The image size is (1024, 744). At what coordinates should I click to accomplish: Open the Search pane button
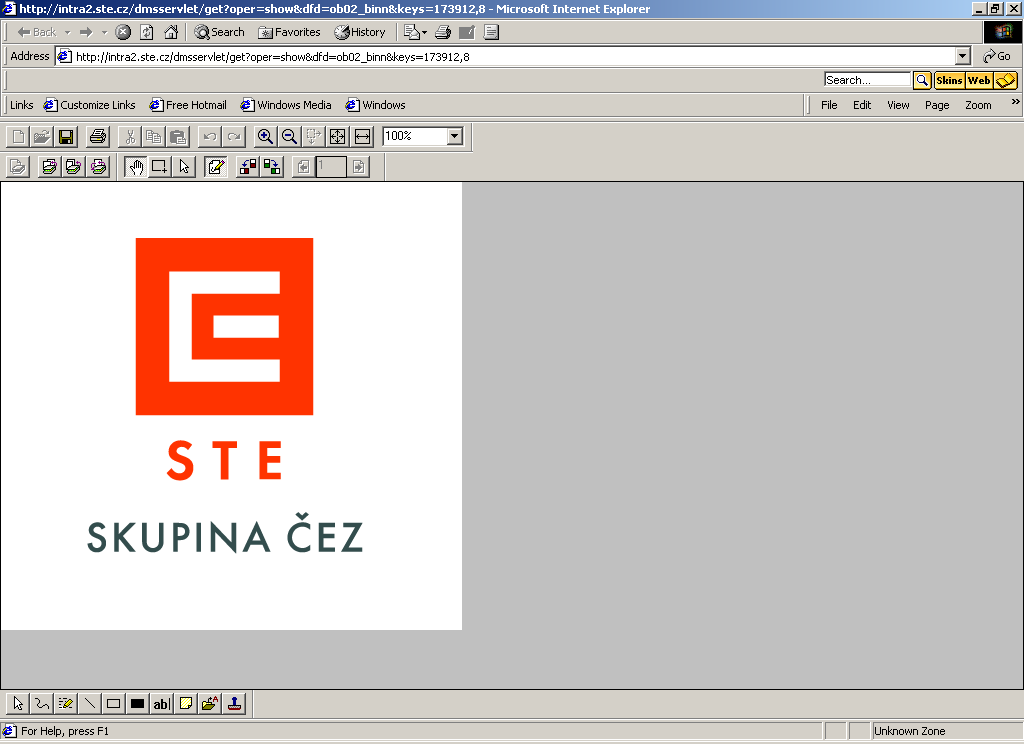[x=219, y=32]
